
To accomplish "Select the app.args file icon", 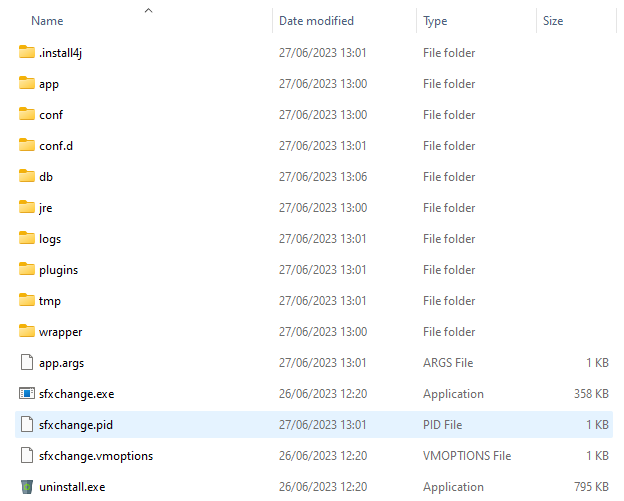I will 27,362.
